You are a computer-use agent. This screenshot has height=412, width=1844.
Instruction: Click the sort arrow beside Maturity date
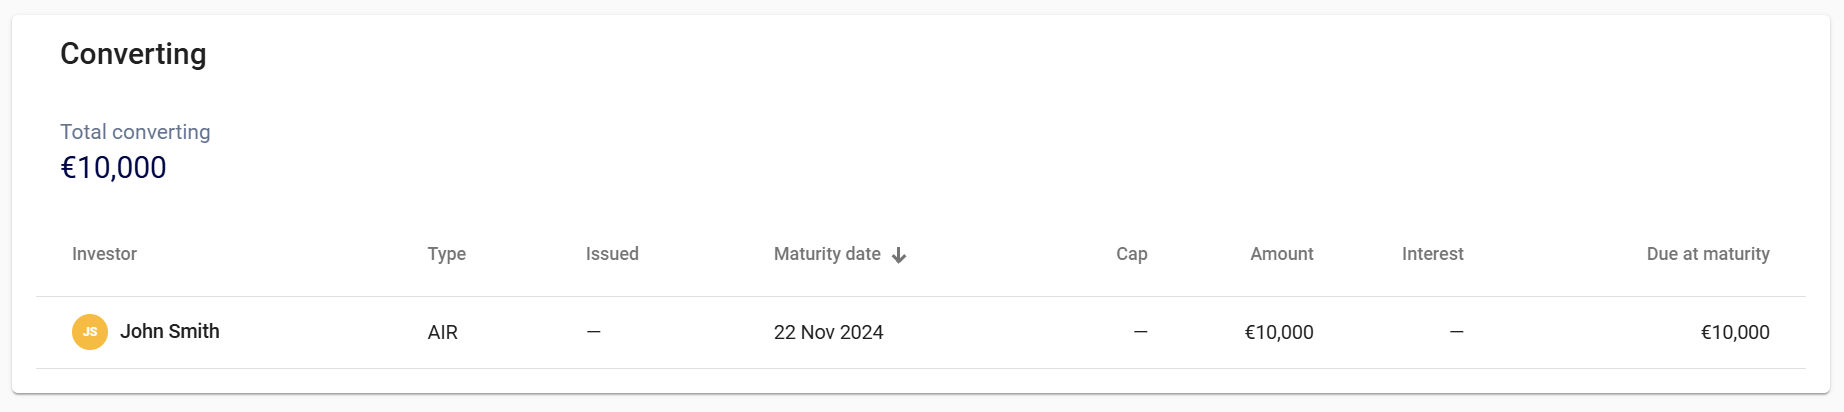coord(899,255)
